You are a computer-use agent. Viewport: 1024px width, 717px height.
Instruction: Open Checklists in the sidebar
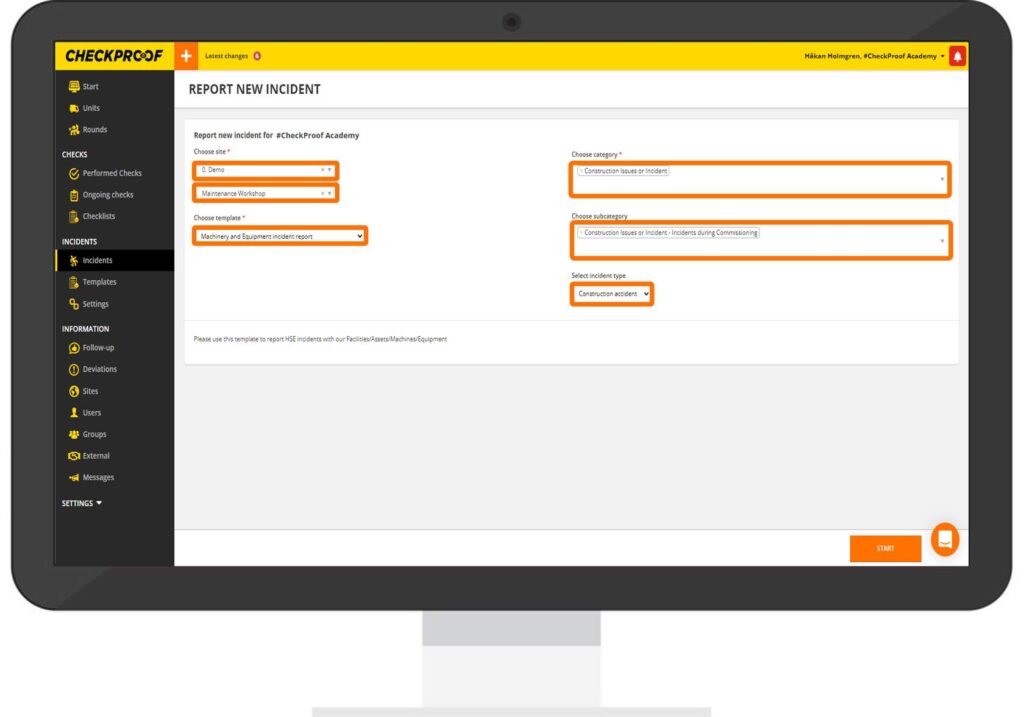(x=100, y=217)
